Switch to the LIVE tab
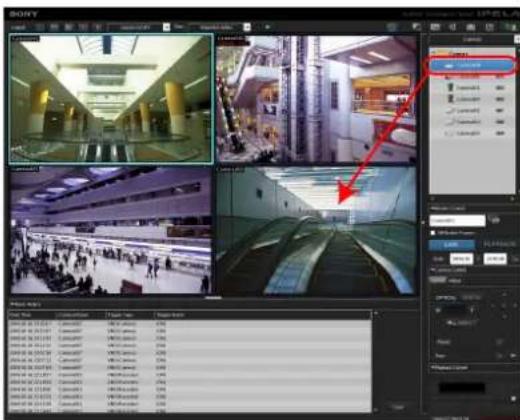 [452, 245]
